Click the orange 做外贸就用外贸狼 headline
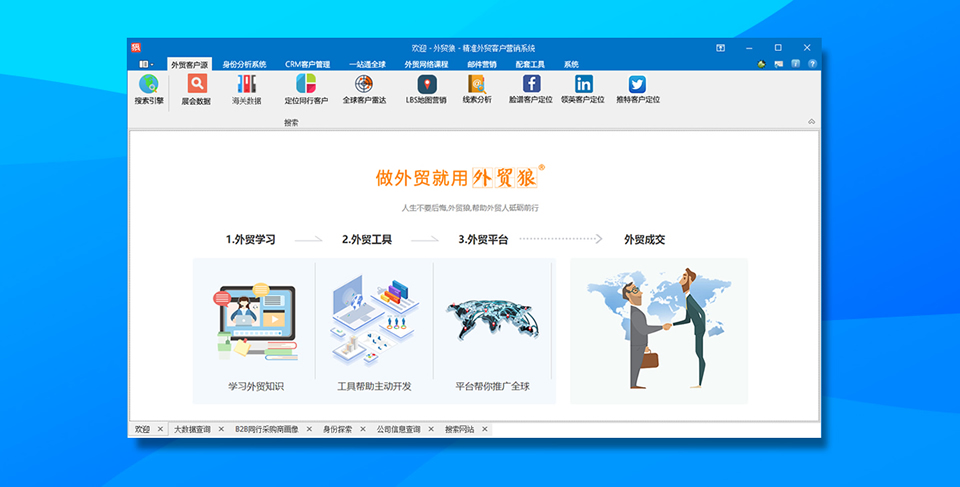Image resolution: width=960 pixels, height=487 pixels. point(459,177)
